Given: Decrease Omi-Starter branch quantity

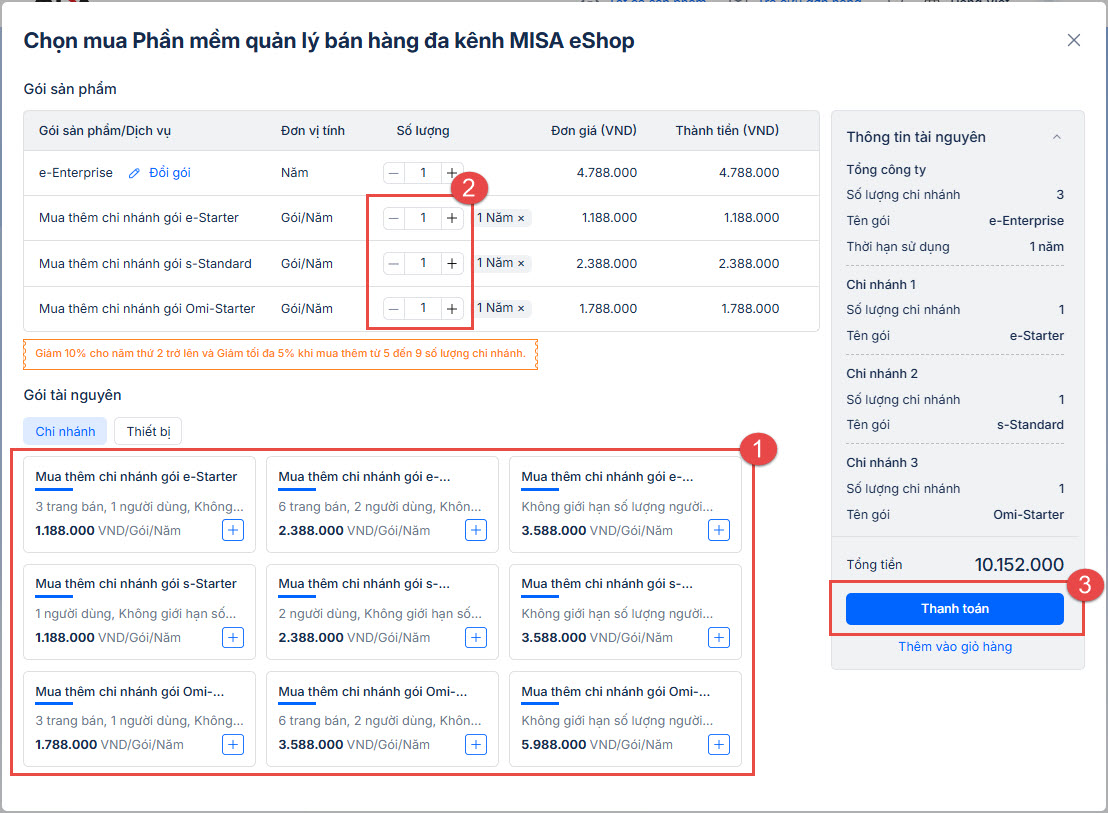Looking at the screenshot, I should coord(394,309).
